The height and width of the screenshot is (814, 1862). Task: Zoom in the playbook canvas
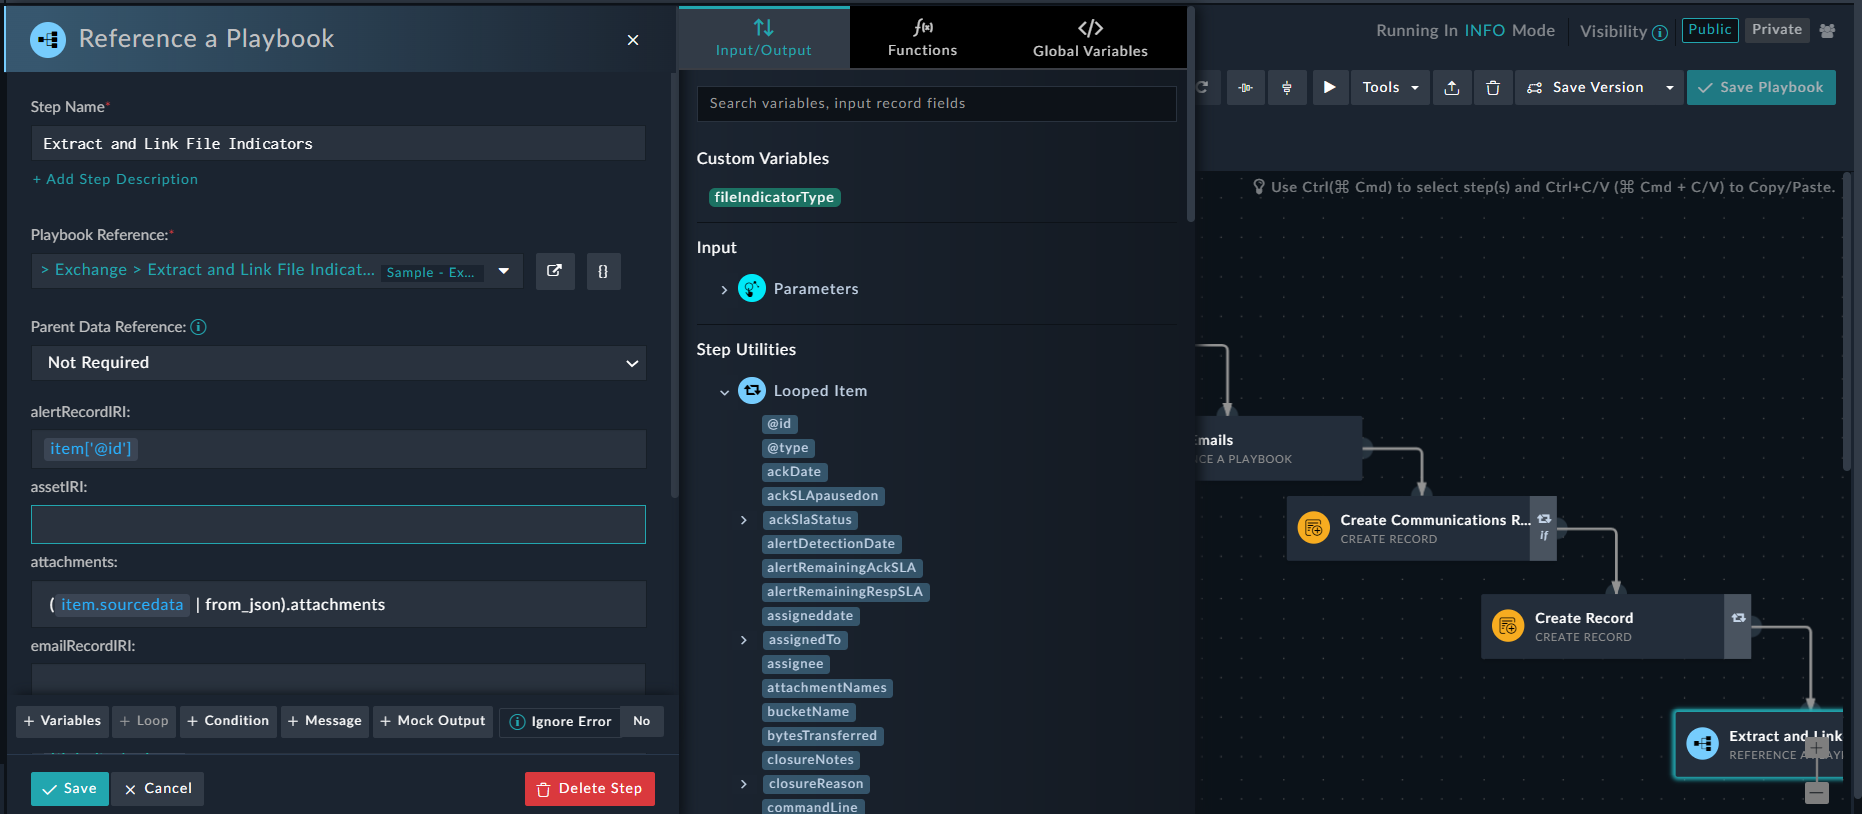point(1817,746)
